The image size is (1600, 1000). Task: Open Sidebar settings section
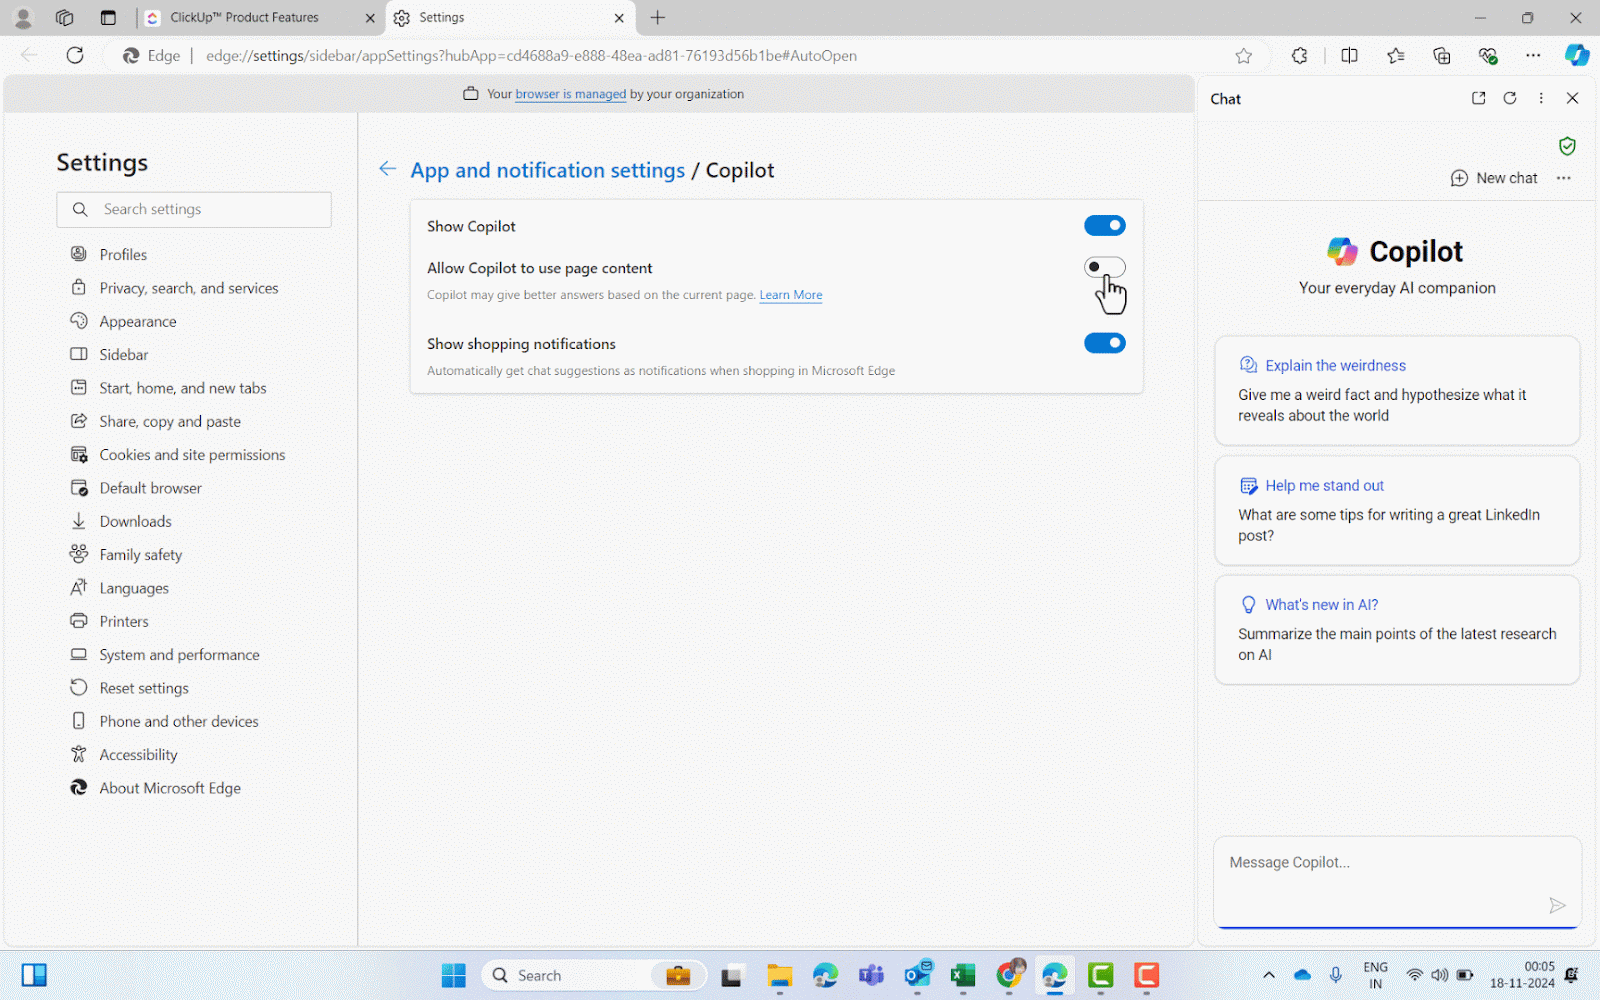[124, 355]
